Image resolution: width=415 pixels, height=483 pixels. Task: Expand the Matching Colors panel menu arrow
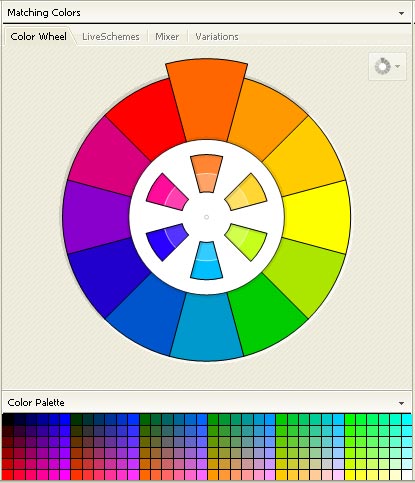pos(402,13)
